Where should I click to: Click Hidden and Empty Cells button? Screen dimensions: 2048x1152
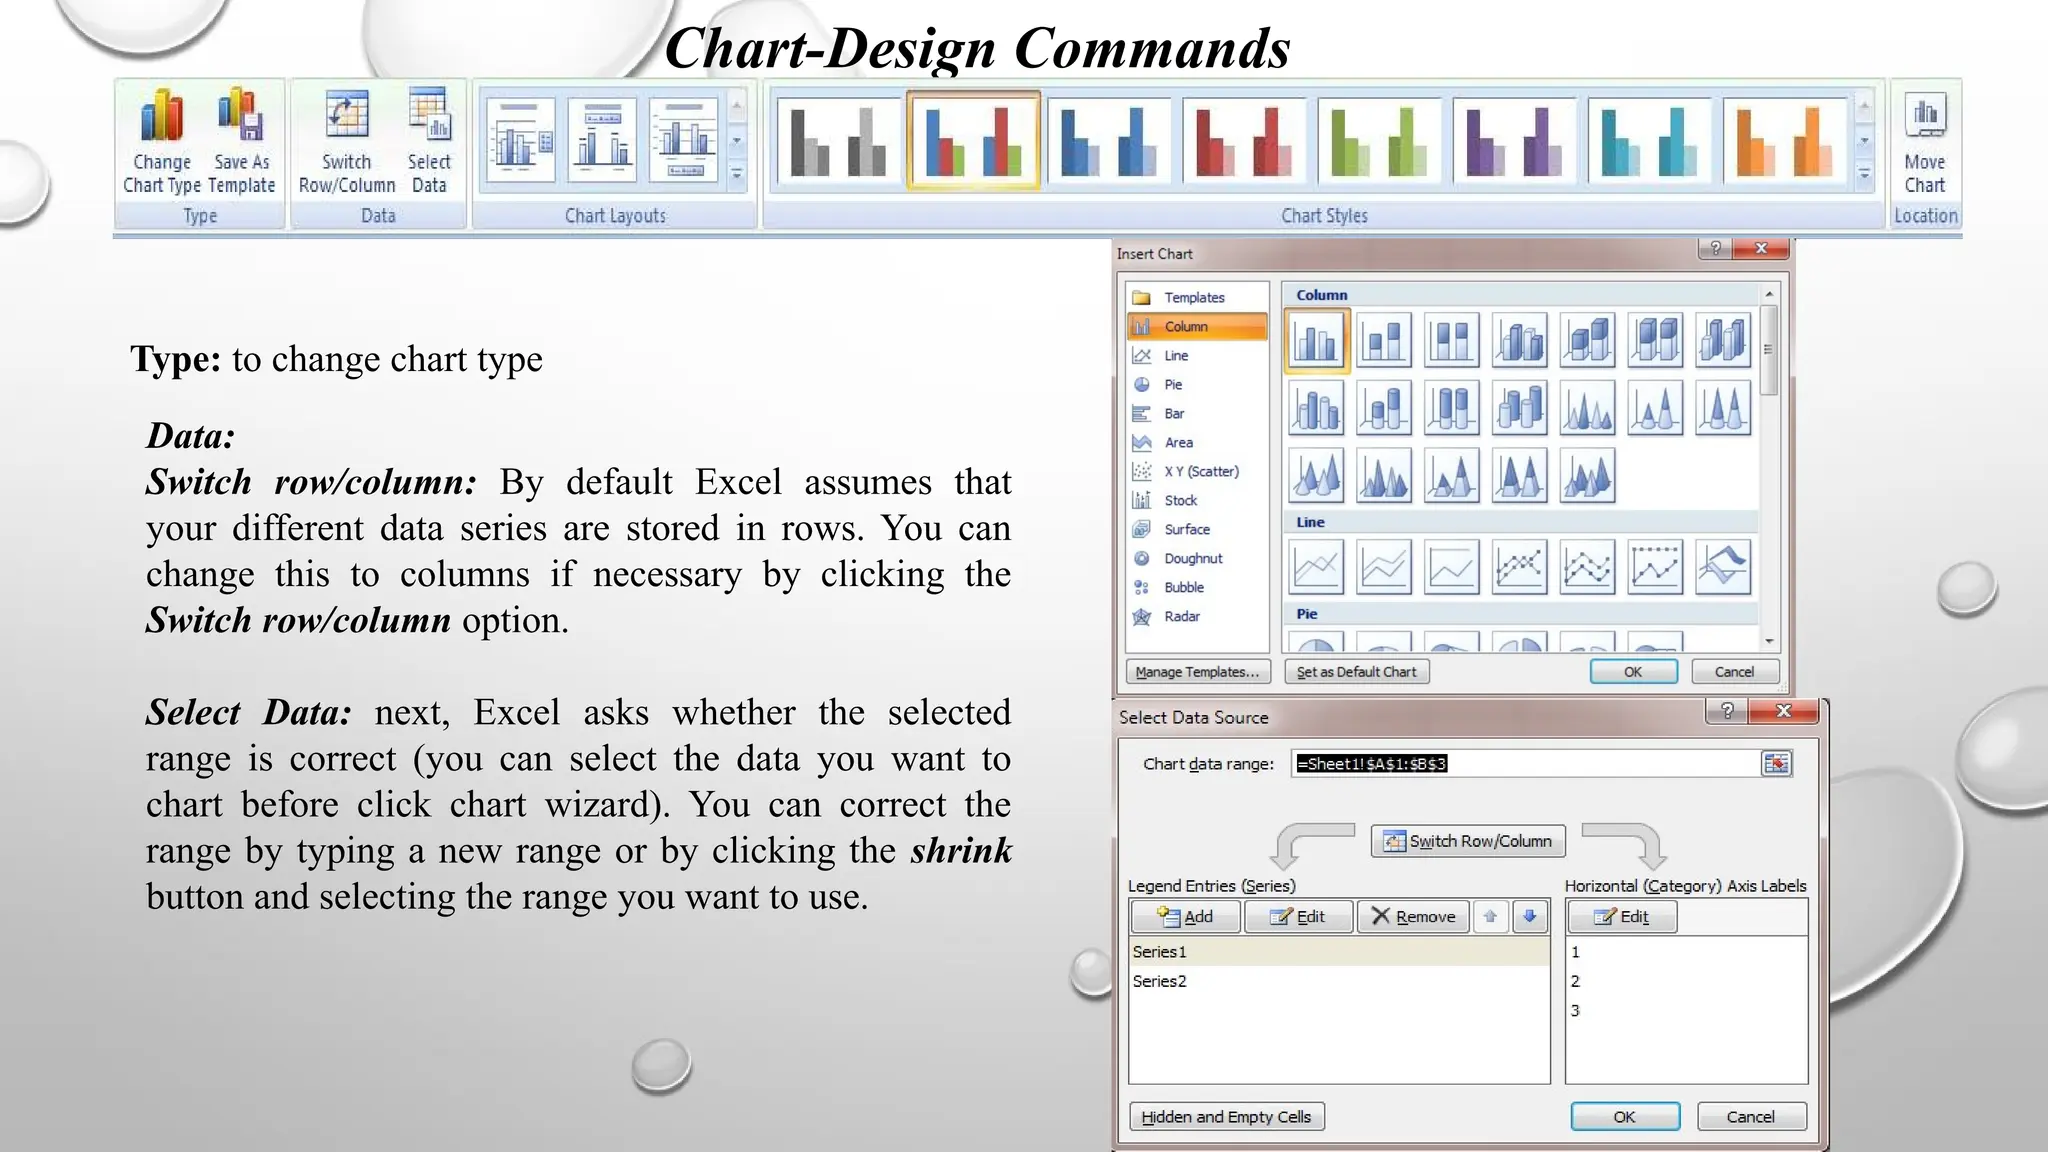(1226, 1116)
